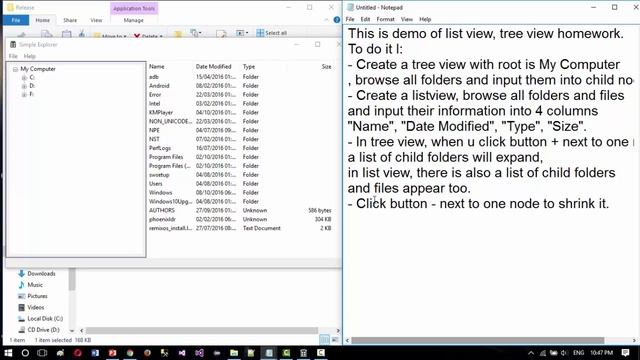Screen dimensions: 640x360
Task: Click the Name column header
Action: coord(157,67)
